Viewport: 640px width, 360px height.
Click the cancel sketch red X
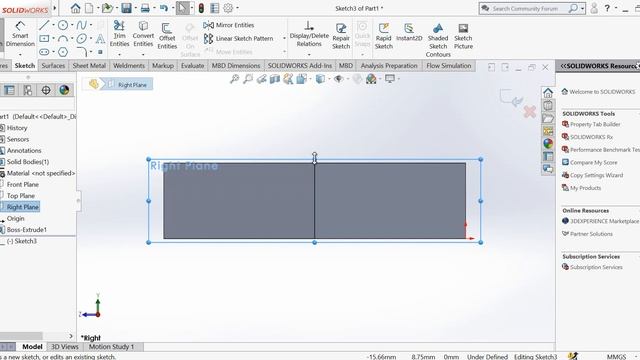point(529,111)
